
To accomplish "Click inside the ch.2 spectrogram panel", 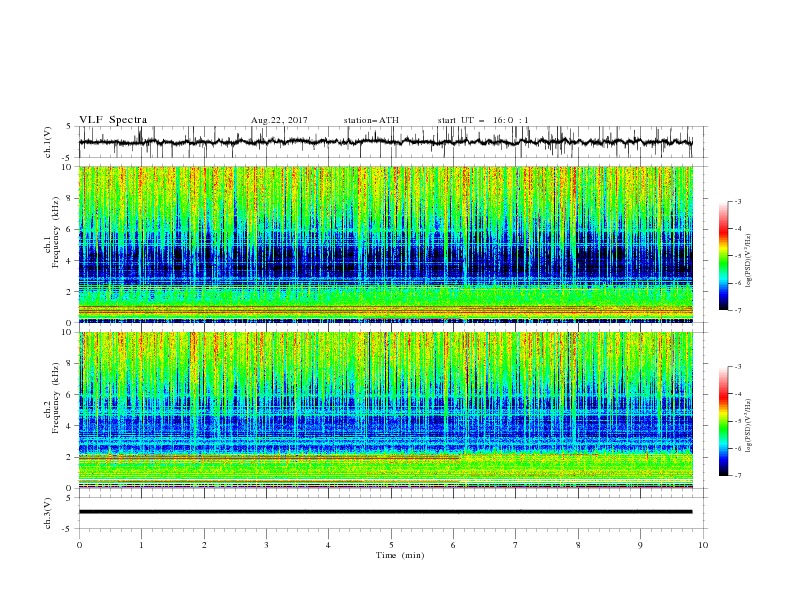I will pyautogui.click(x=385, y=410).
